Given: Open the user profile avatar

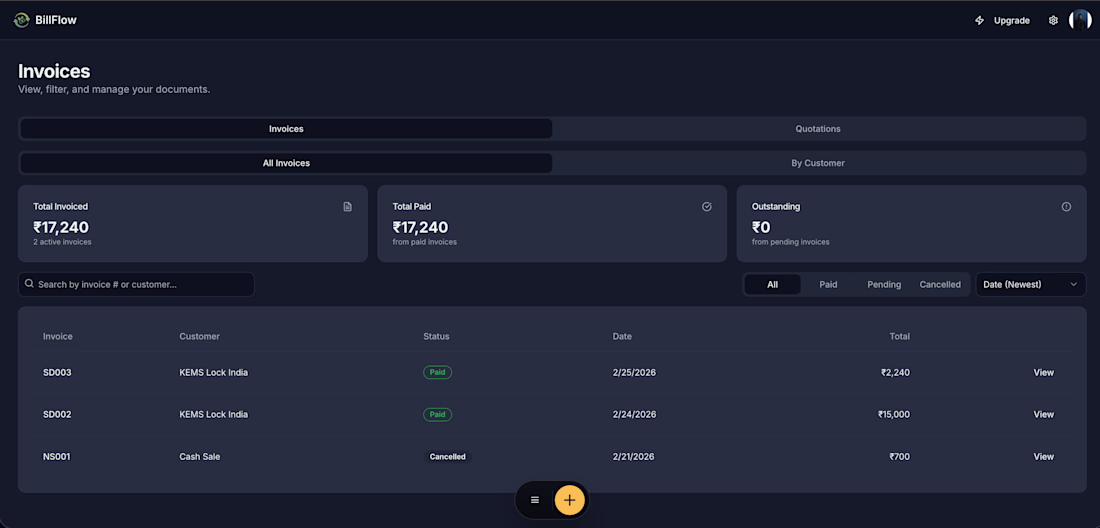Looking at the screenshot, I should tap(1080, 20).
